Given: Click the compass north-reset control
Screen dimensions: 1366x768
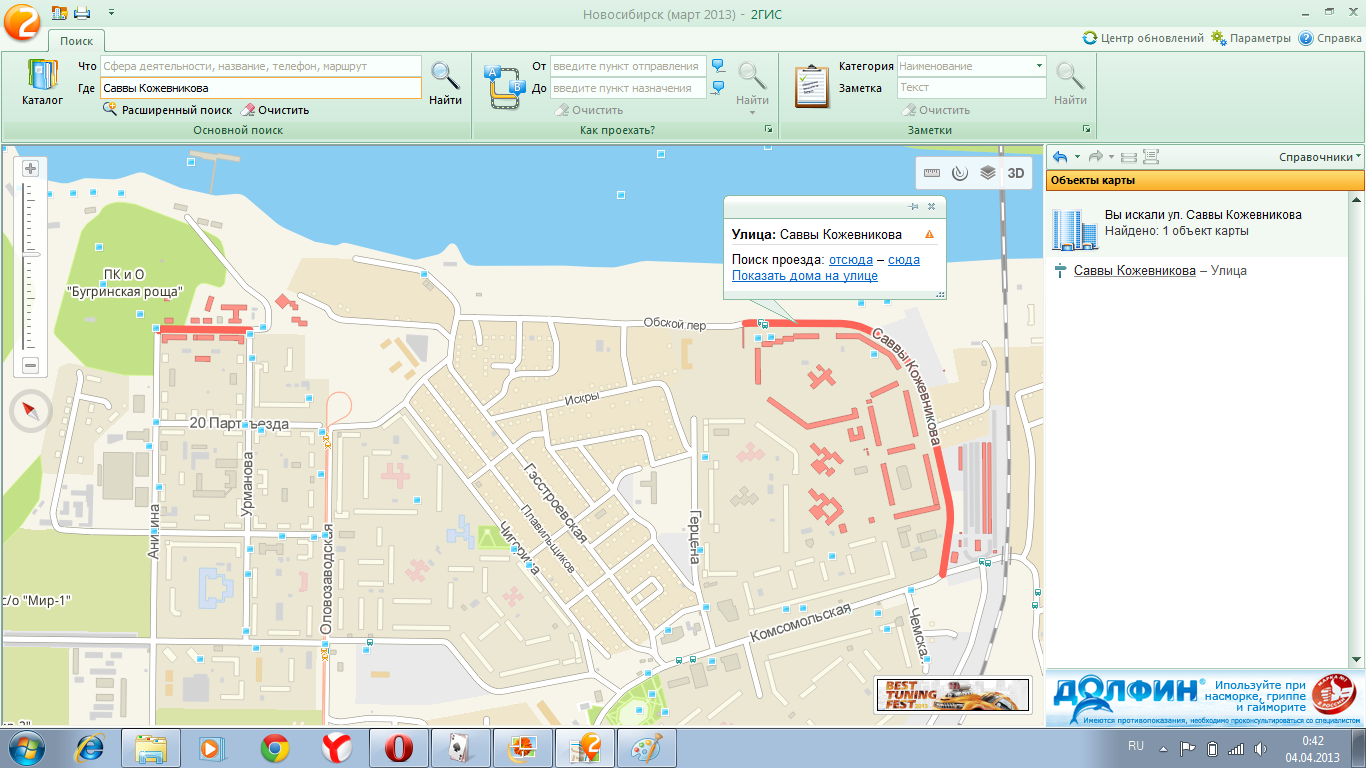Looking at the screenshot, I should [31, 410].
